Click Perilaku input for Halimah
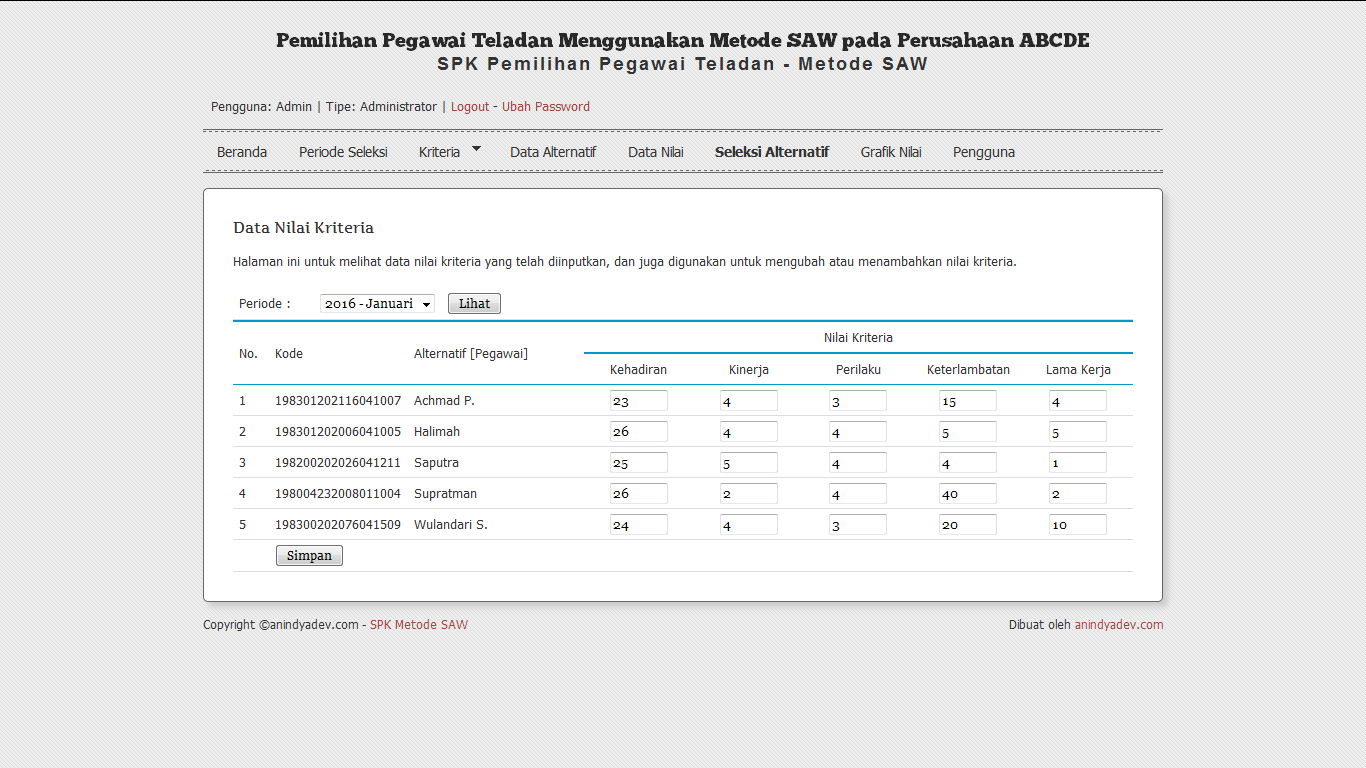The height and width of the screenshot is (768, 1366). (857, 432)
